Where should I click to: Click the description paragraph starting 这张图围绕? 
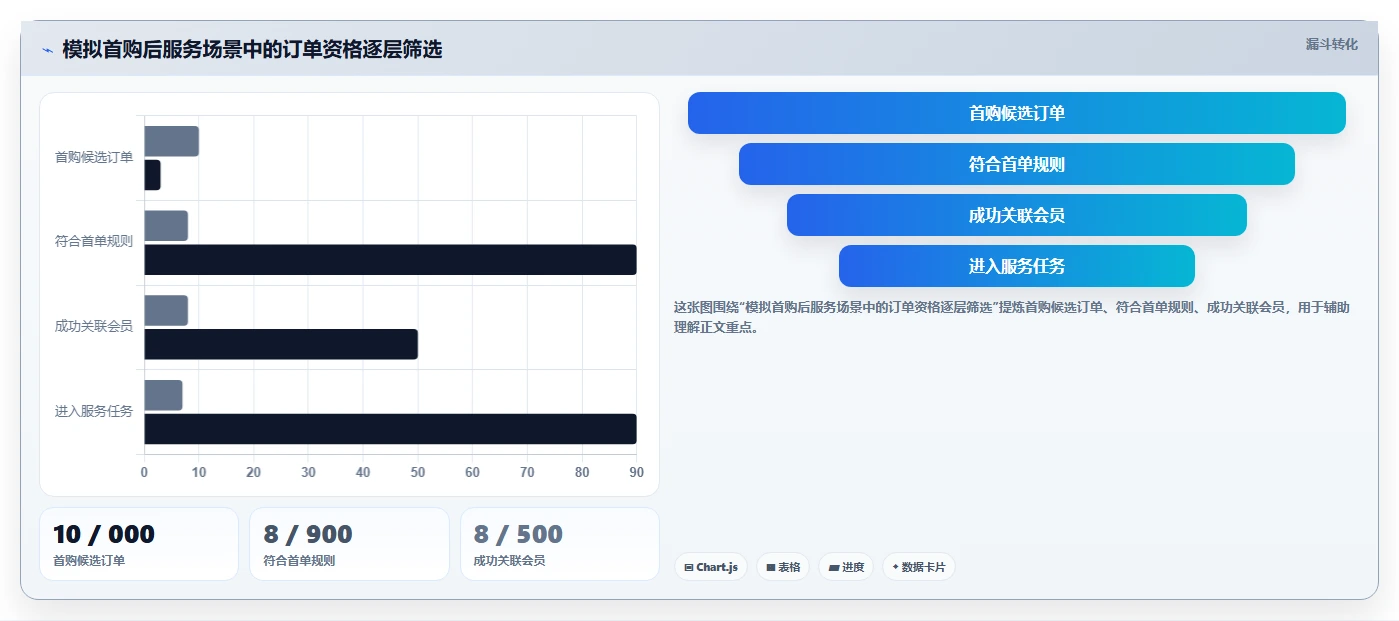(1012, 317)
